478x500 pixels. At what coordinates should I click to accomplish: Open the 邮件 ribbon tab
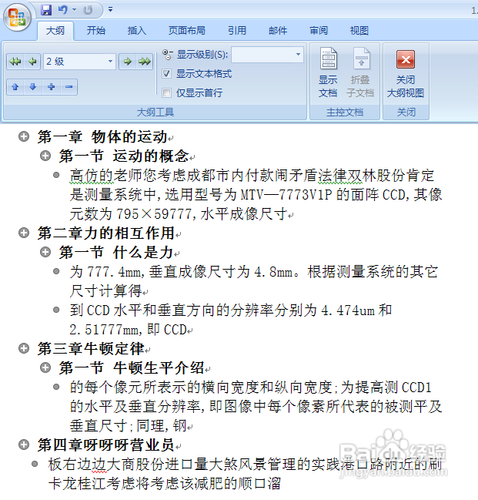click(x=278, y=31)
